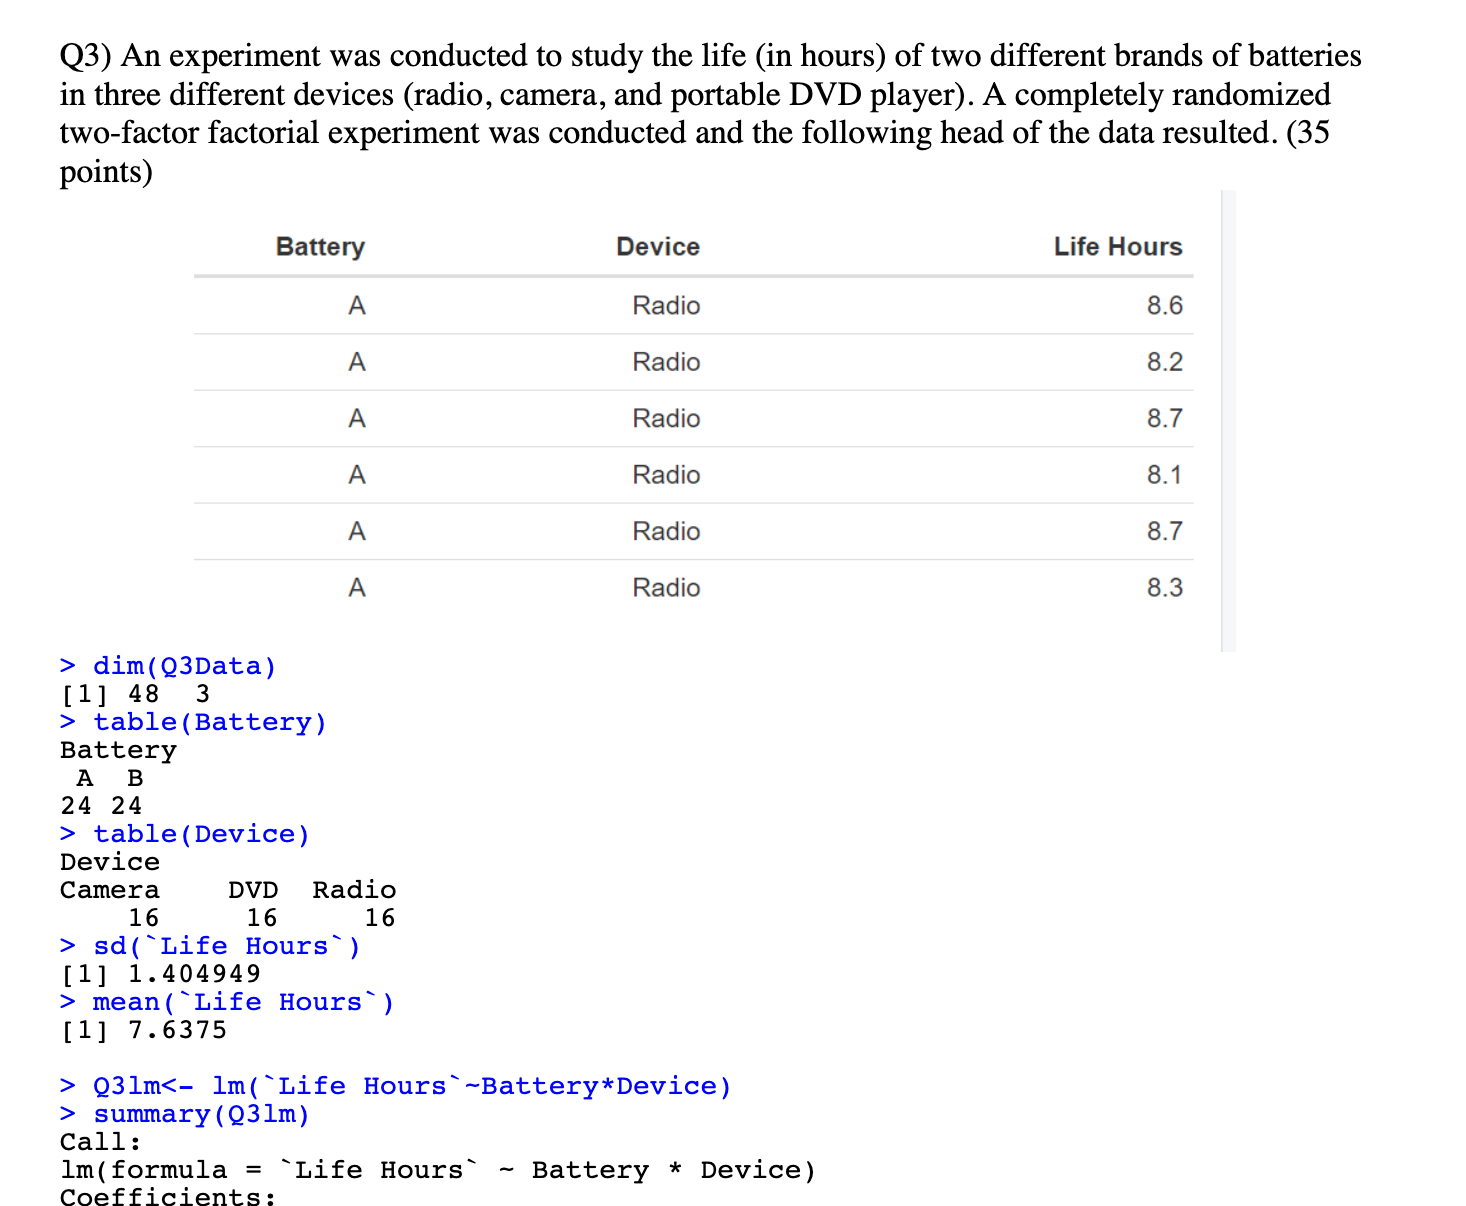
Task: Click the Battery column header
Action: coord(319,246)
